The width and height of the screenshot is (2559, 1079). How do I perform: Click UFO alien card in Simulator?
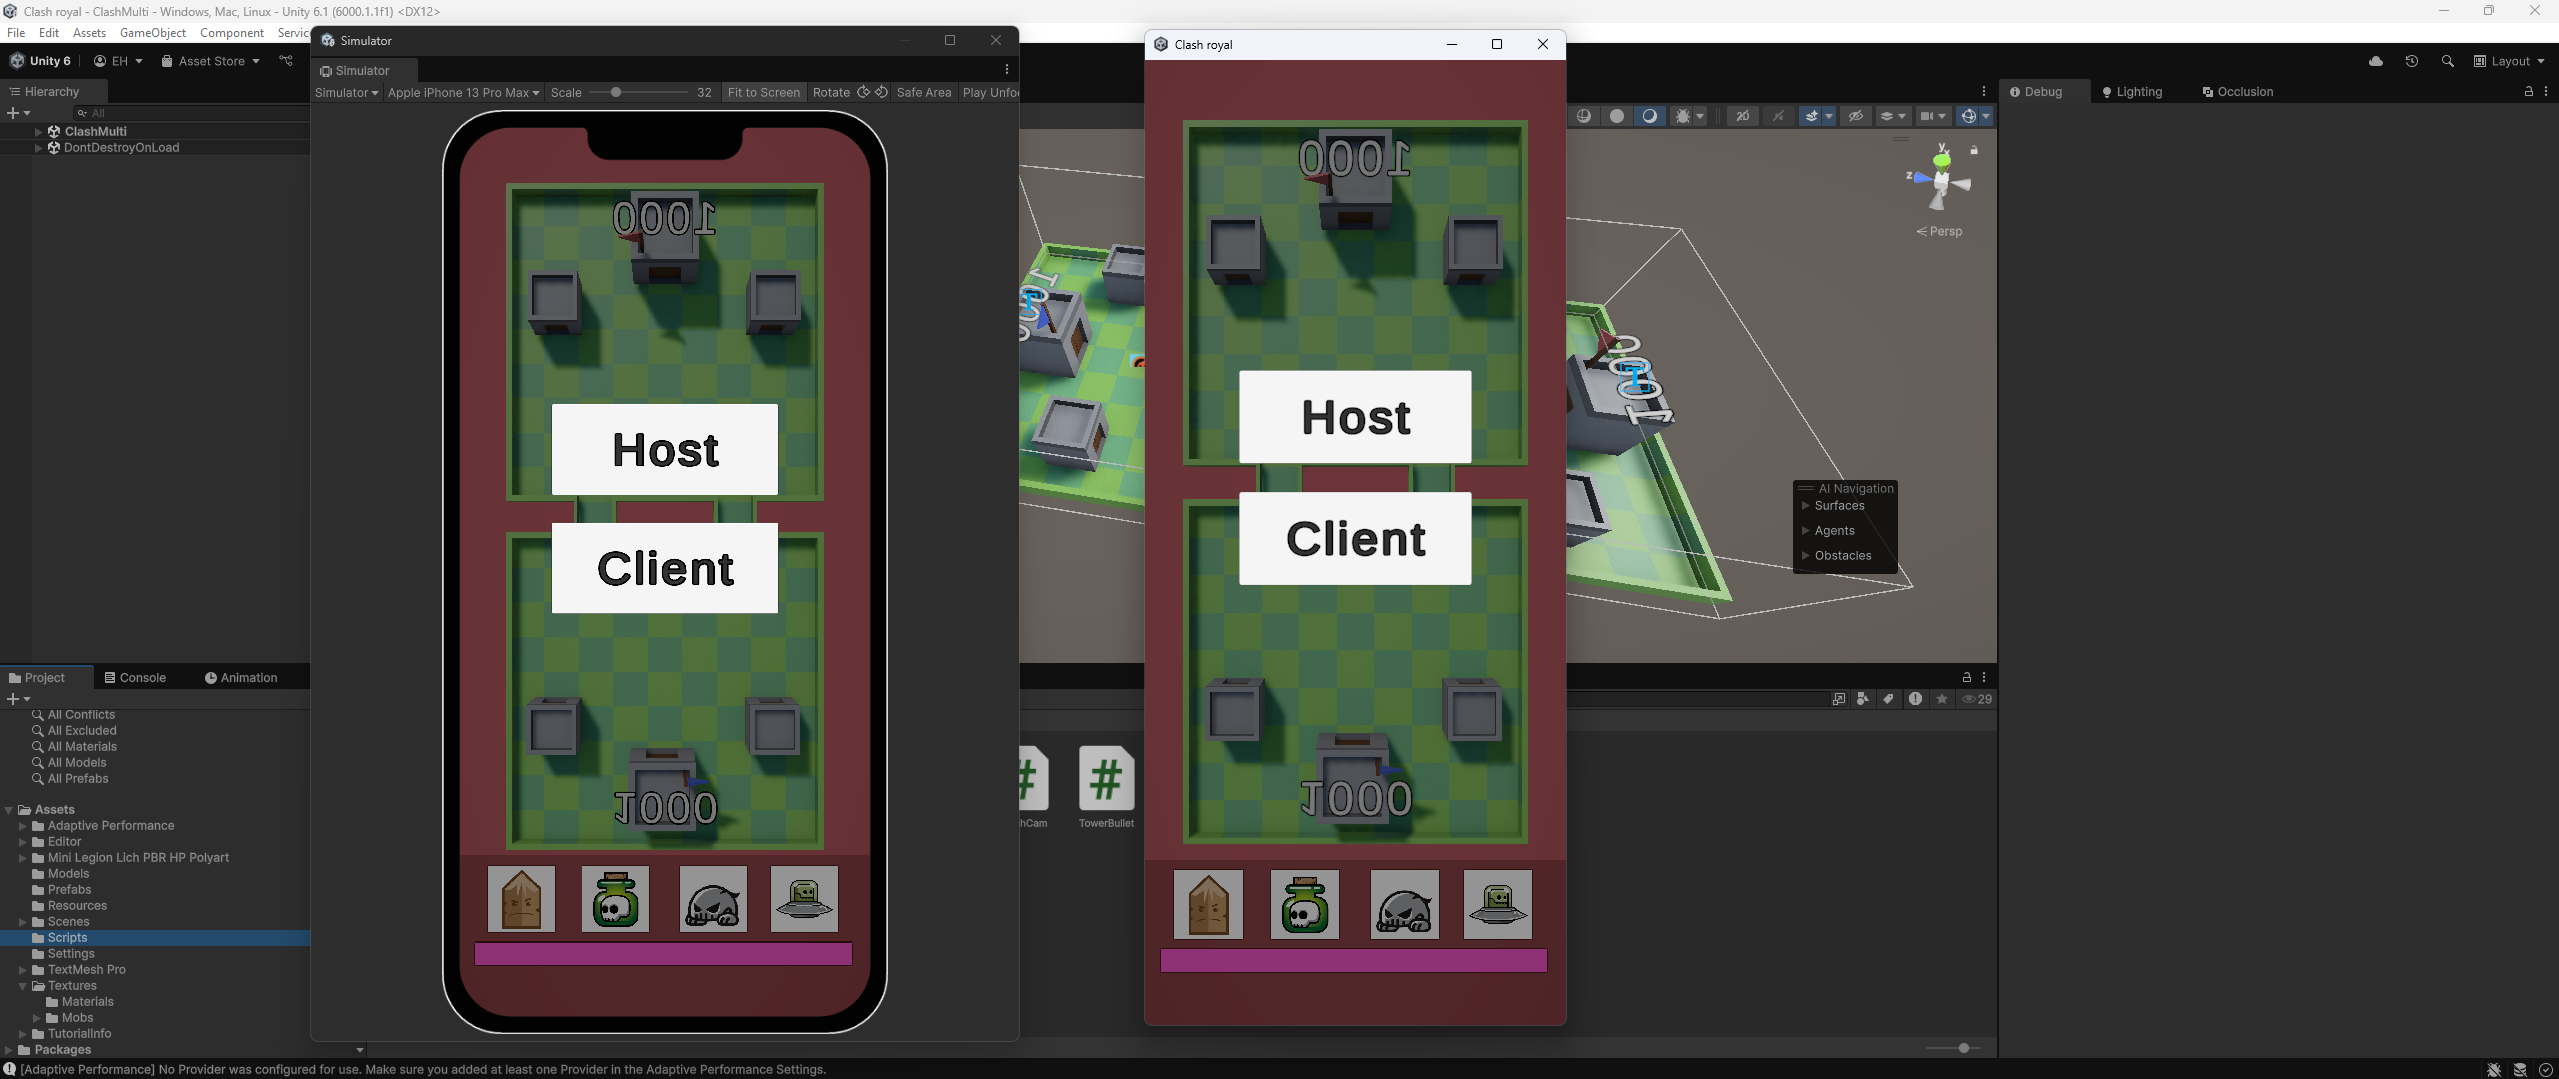pyautogui.click(x=804, y=899)
